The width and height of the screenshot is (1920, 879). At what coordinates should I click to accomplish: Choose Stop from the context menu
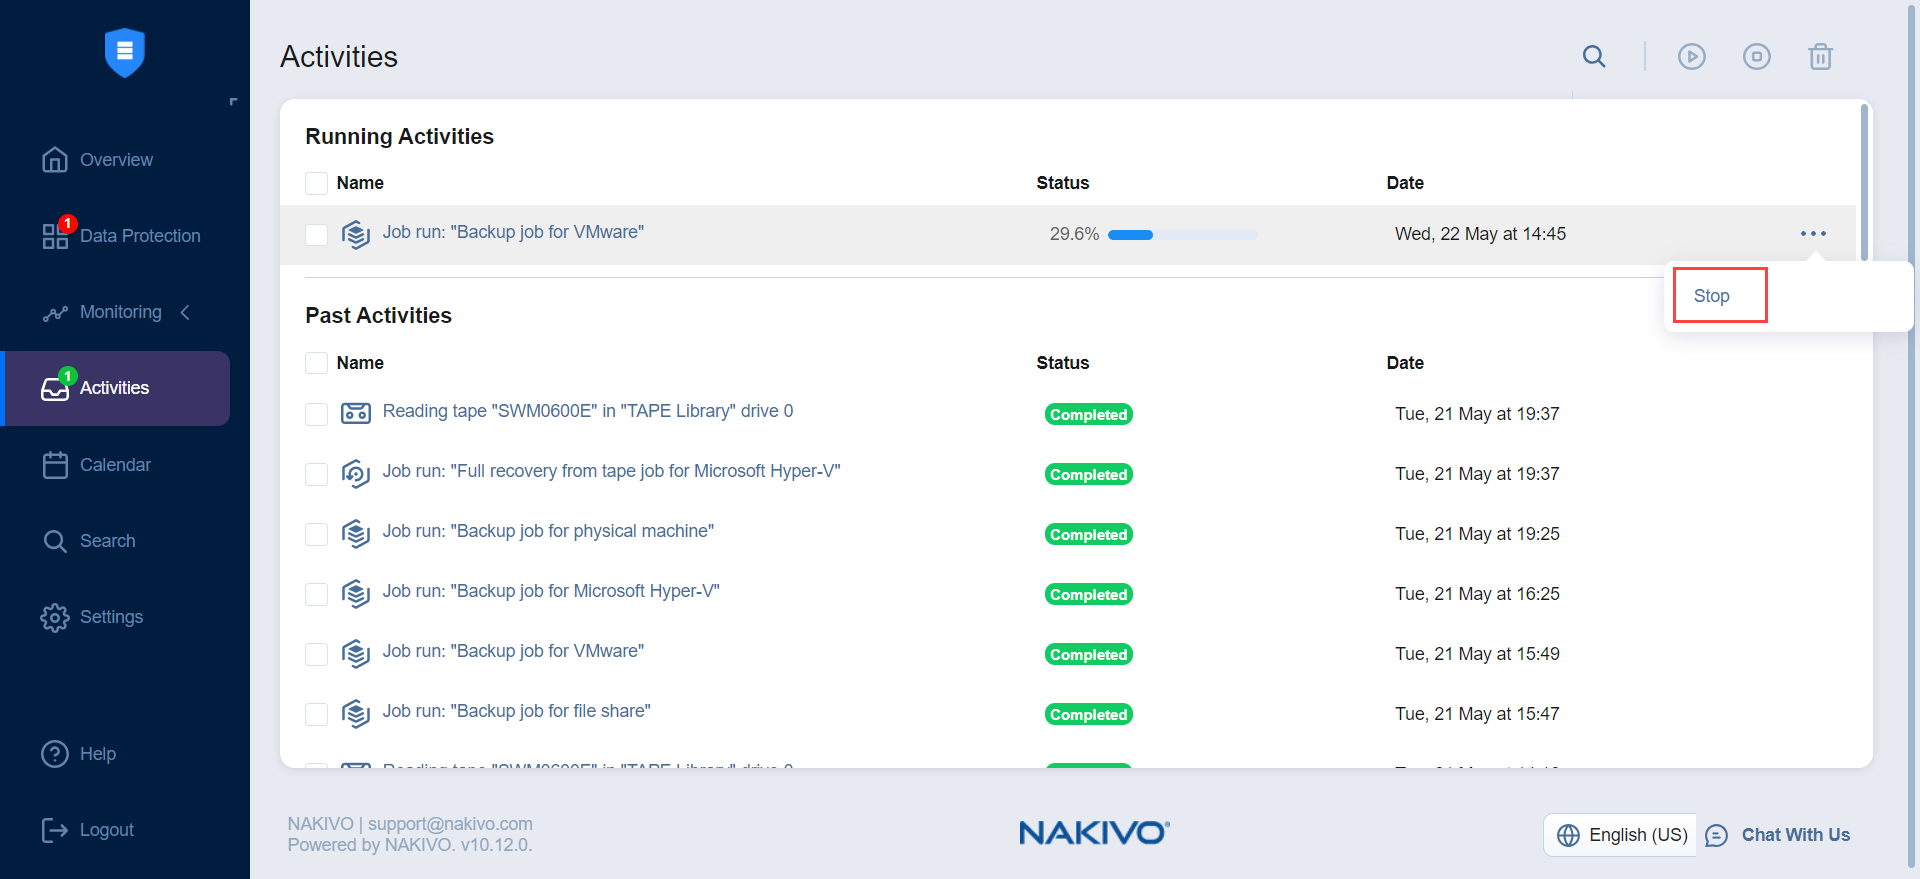[x=1712, y=296]
